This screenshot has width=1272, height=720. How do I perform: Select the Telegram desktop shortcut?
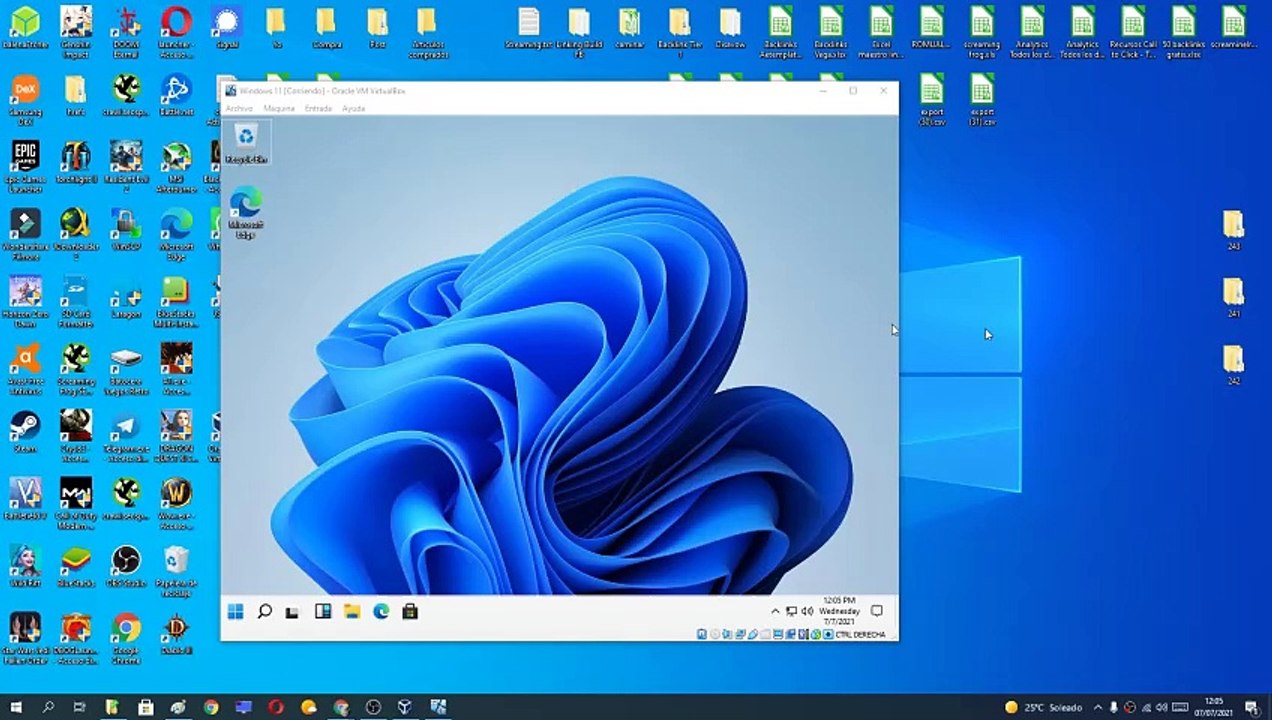126,436
